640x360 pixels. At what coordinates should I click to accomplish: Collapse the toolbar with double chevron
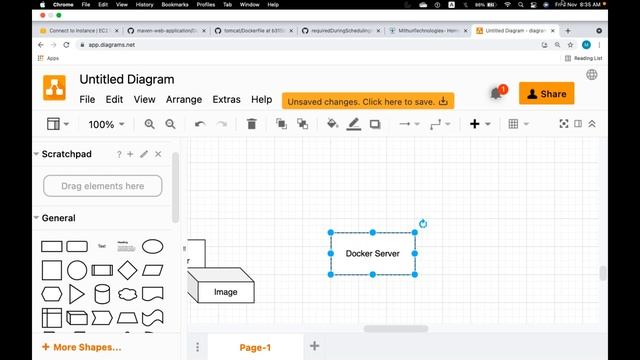tap(592, 124)
